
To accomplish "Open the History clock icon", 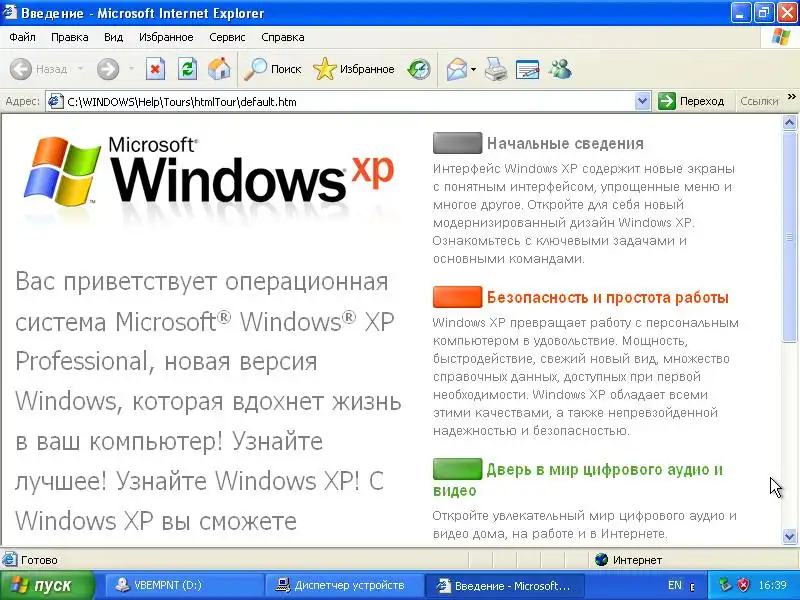I will point(419,69).
